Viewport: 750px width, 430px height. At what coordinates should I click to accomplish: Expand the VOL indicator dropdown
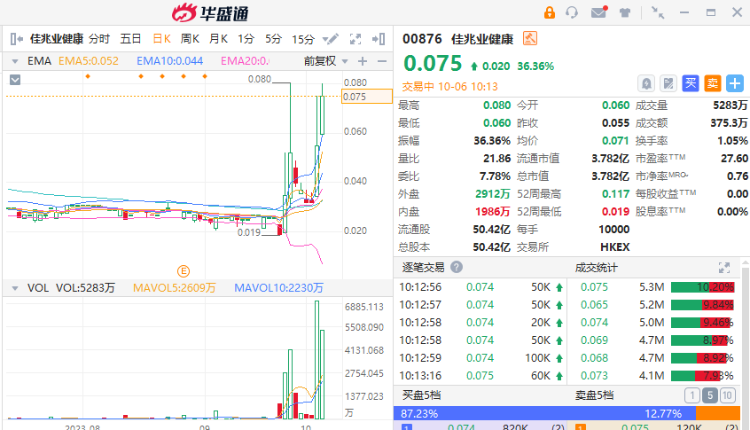pos(15,288)
